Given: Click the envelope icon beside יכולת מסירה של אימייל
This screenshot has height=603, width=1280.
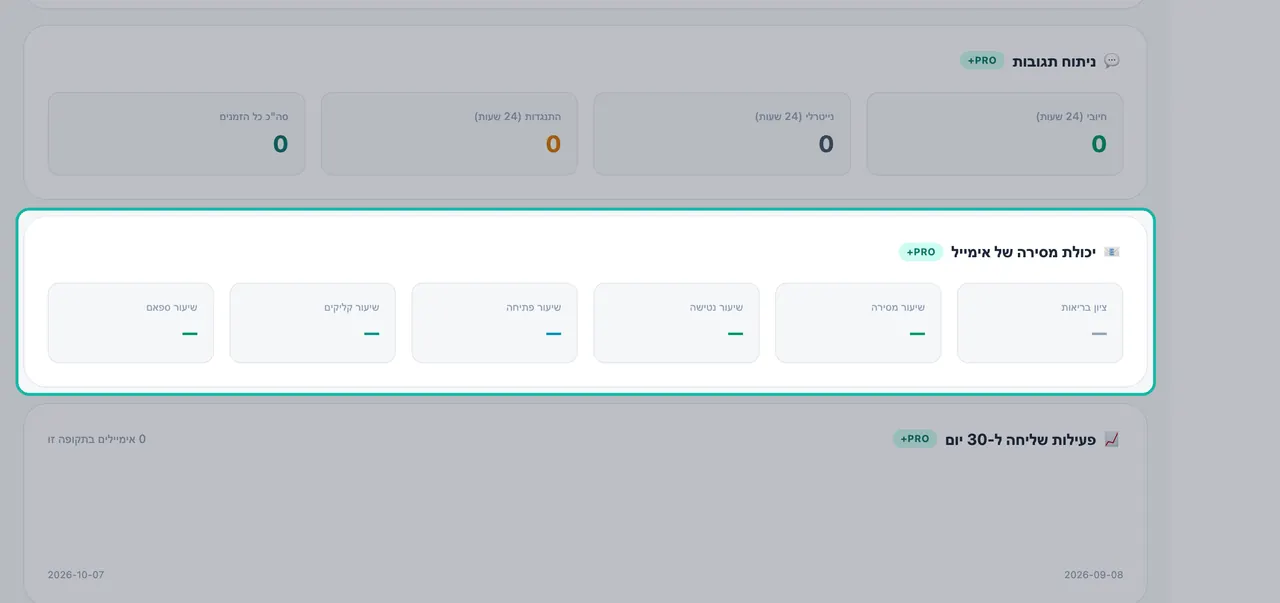Looking at the screenshot, I should click(1111, 252).
